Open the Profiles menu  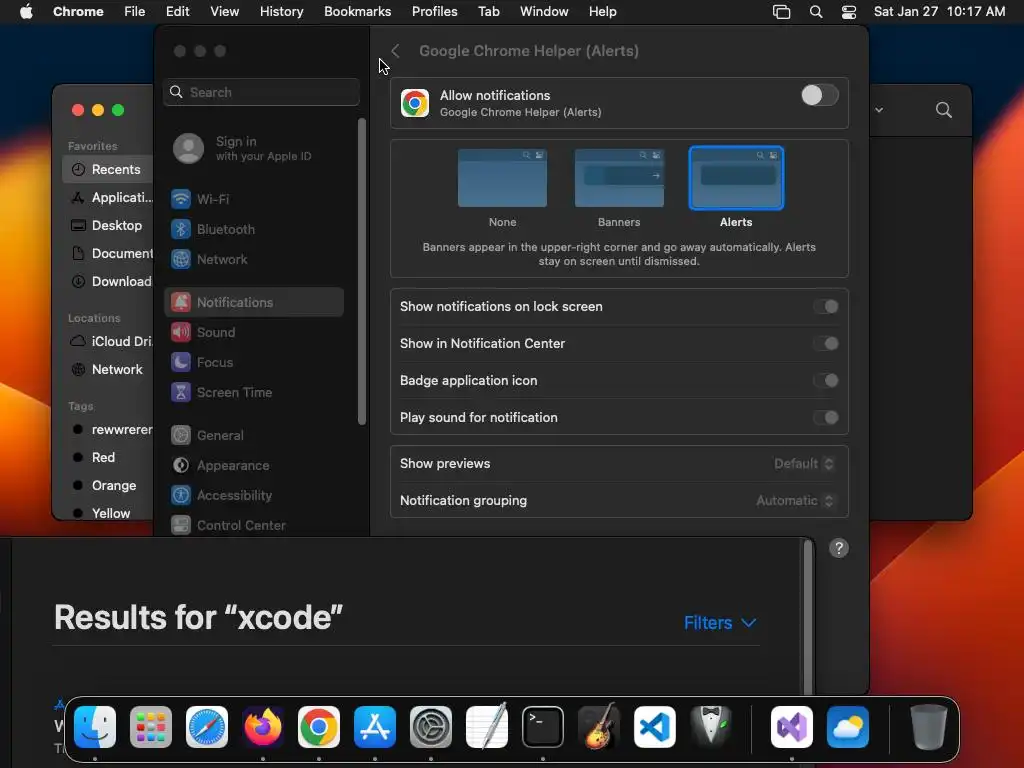(x=434, y=12)
